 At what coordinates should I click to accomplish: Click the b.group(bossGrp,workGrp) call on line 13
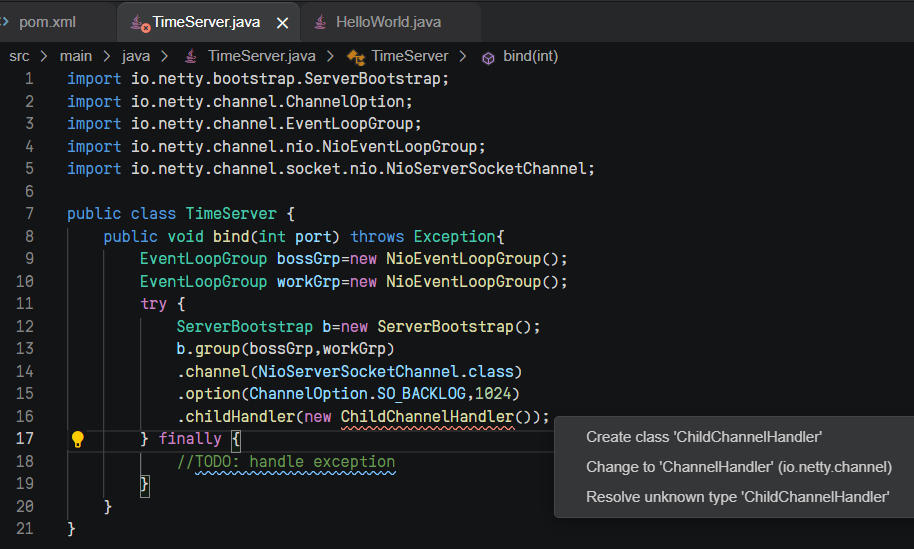(x=285, y=349)
